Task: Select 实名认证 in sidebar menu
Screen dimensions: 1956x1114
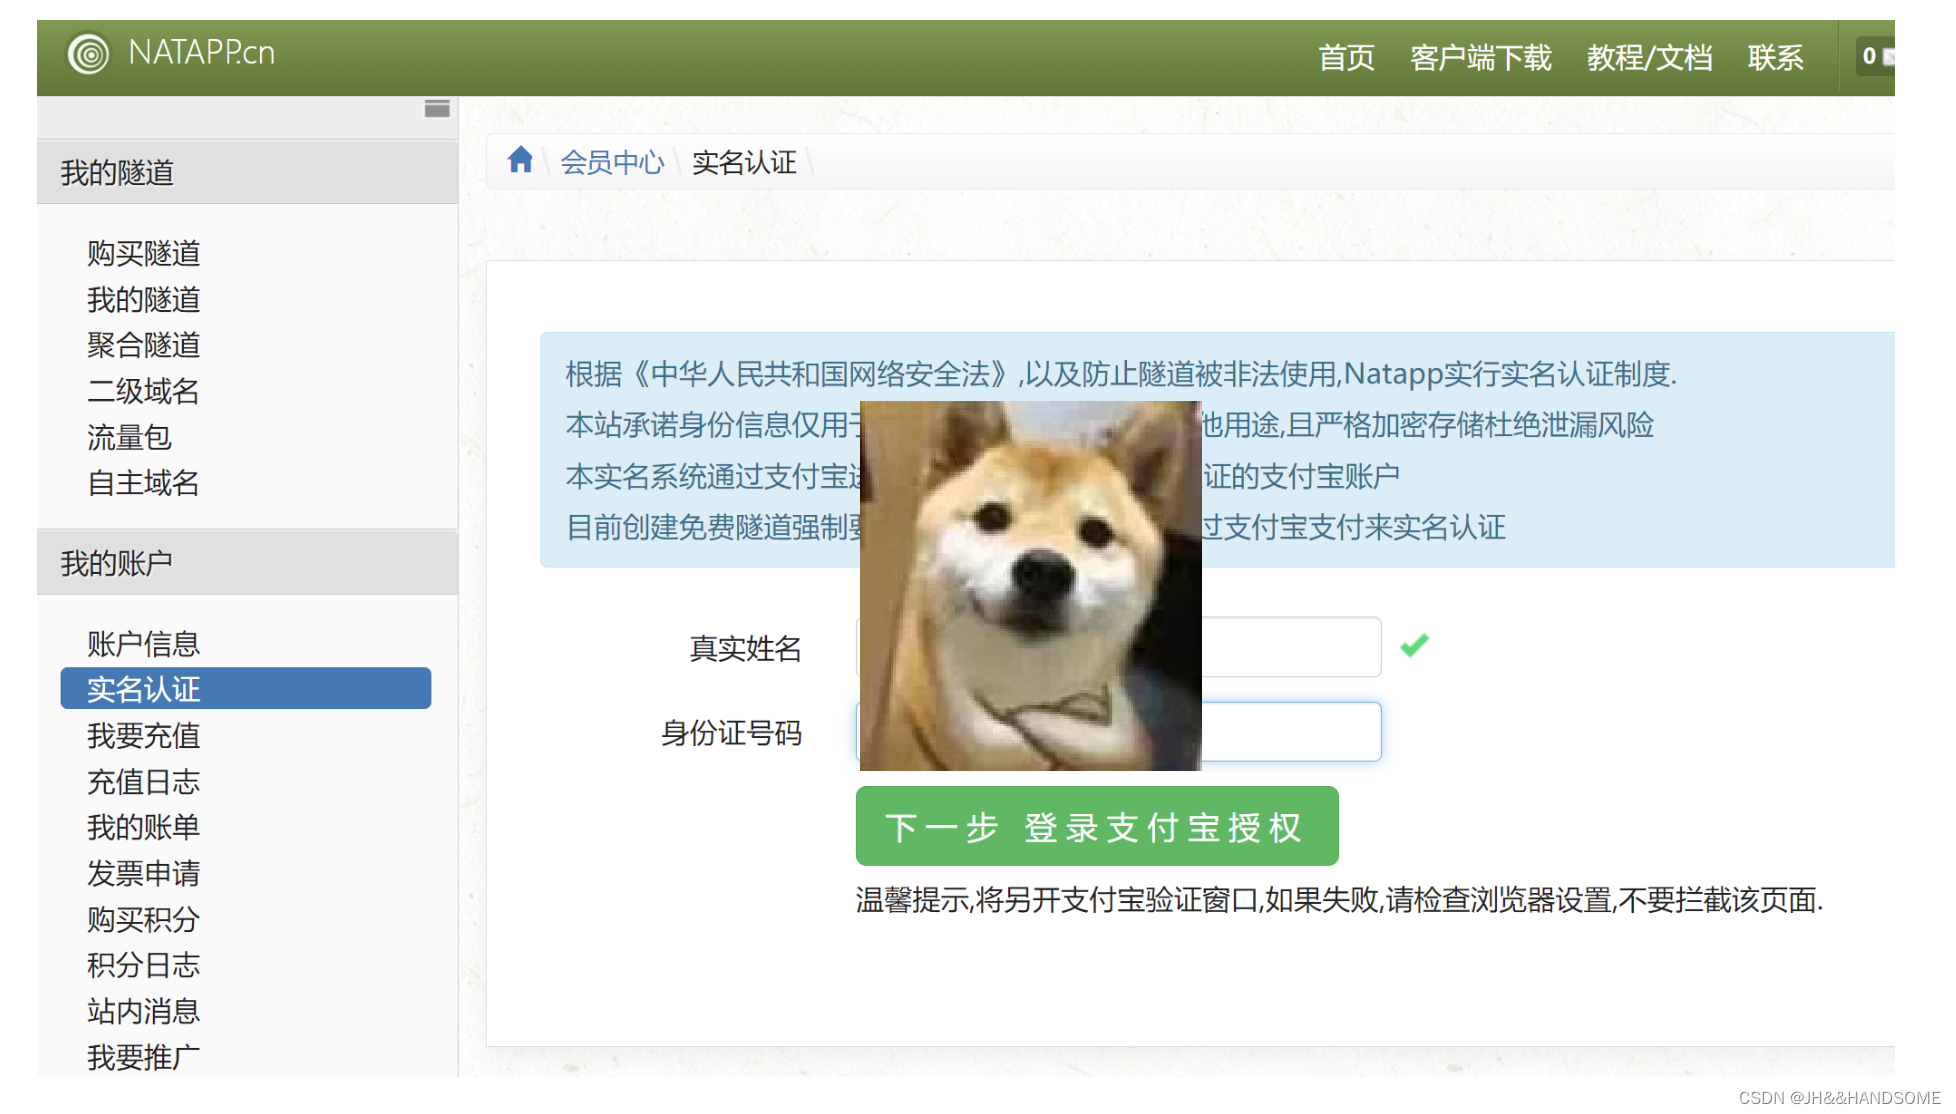Action: (x=245, y=689)
